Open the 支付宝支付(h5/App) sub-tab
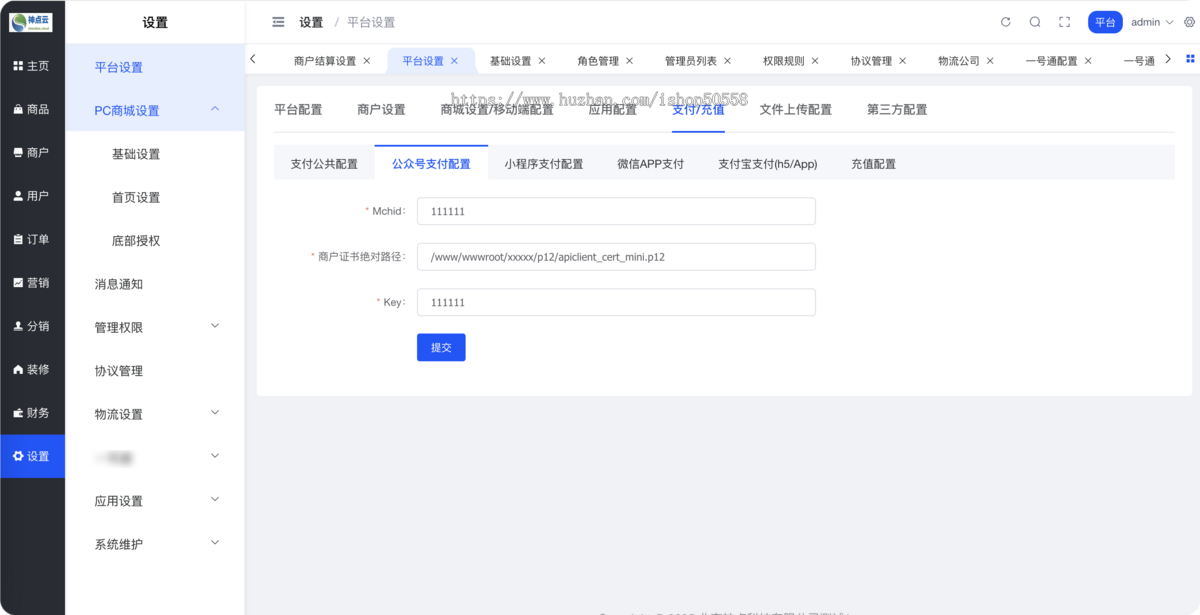Image resolution: width=1200 pixels, height=615 pixels. point(768,164)
